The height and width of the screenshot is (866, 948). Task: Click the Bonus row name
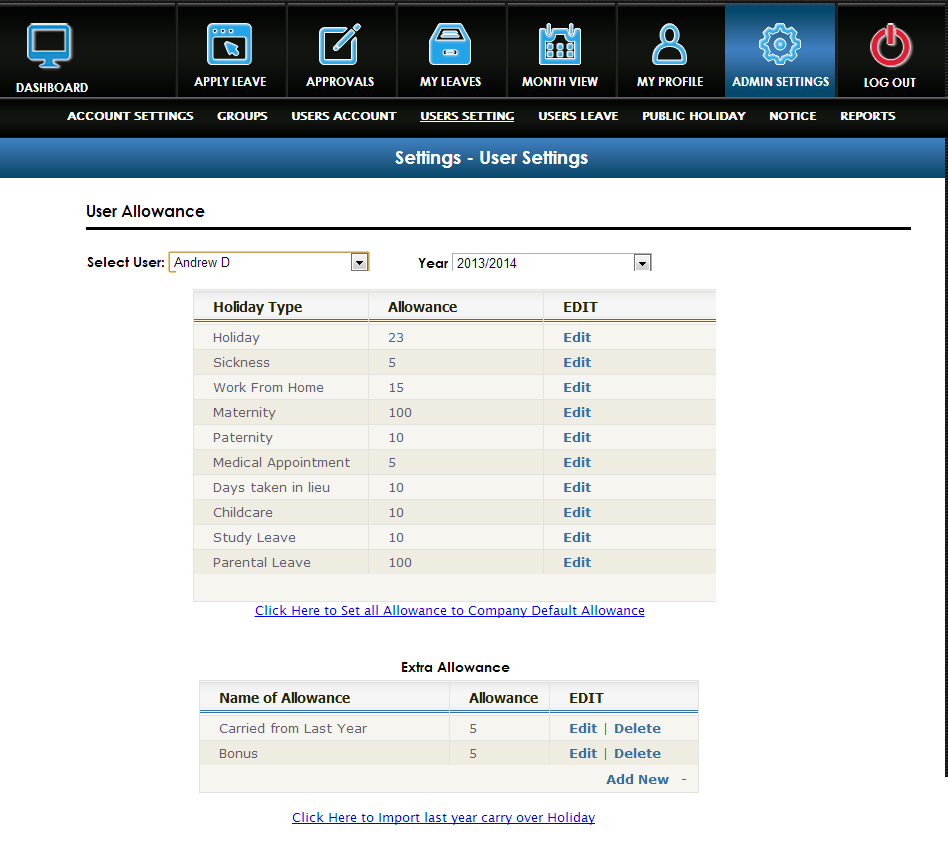click(238, 754)
